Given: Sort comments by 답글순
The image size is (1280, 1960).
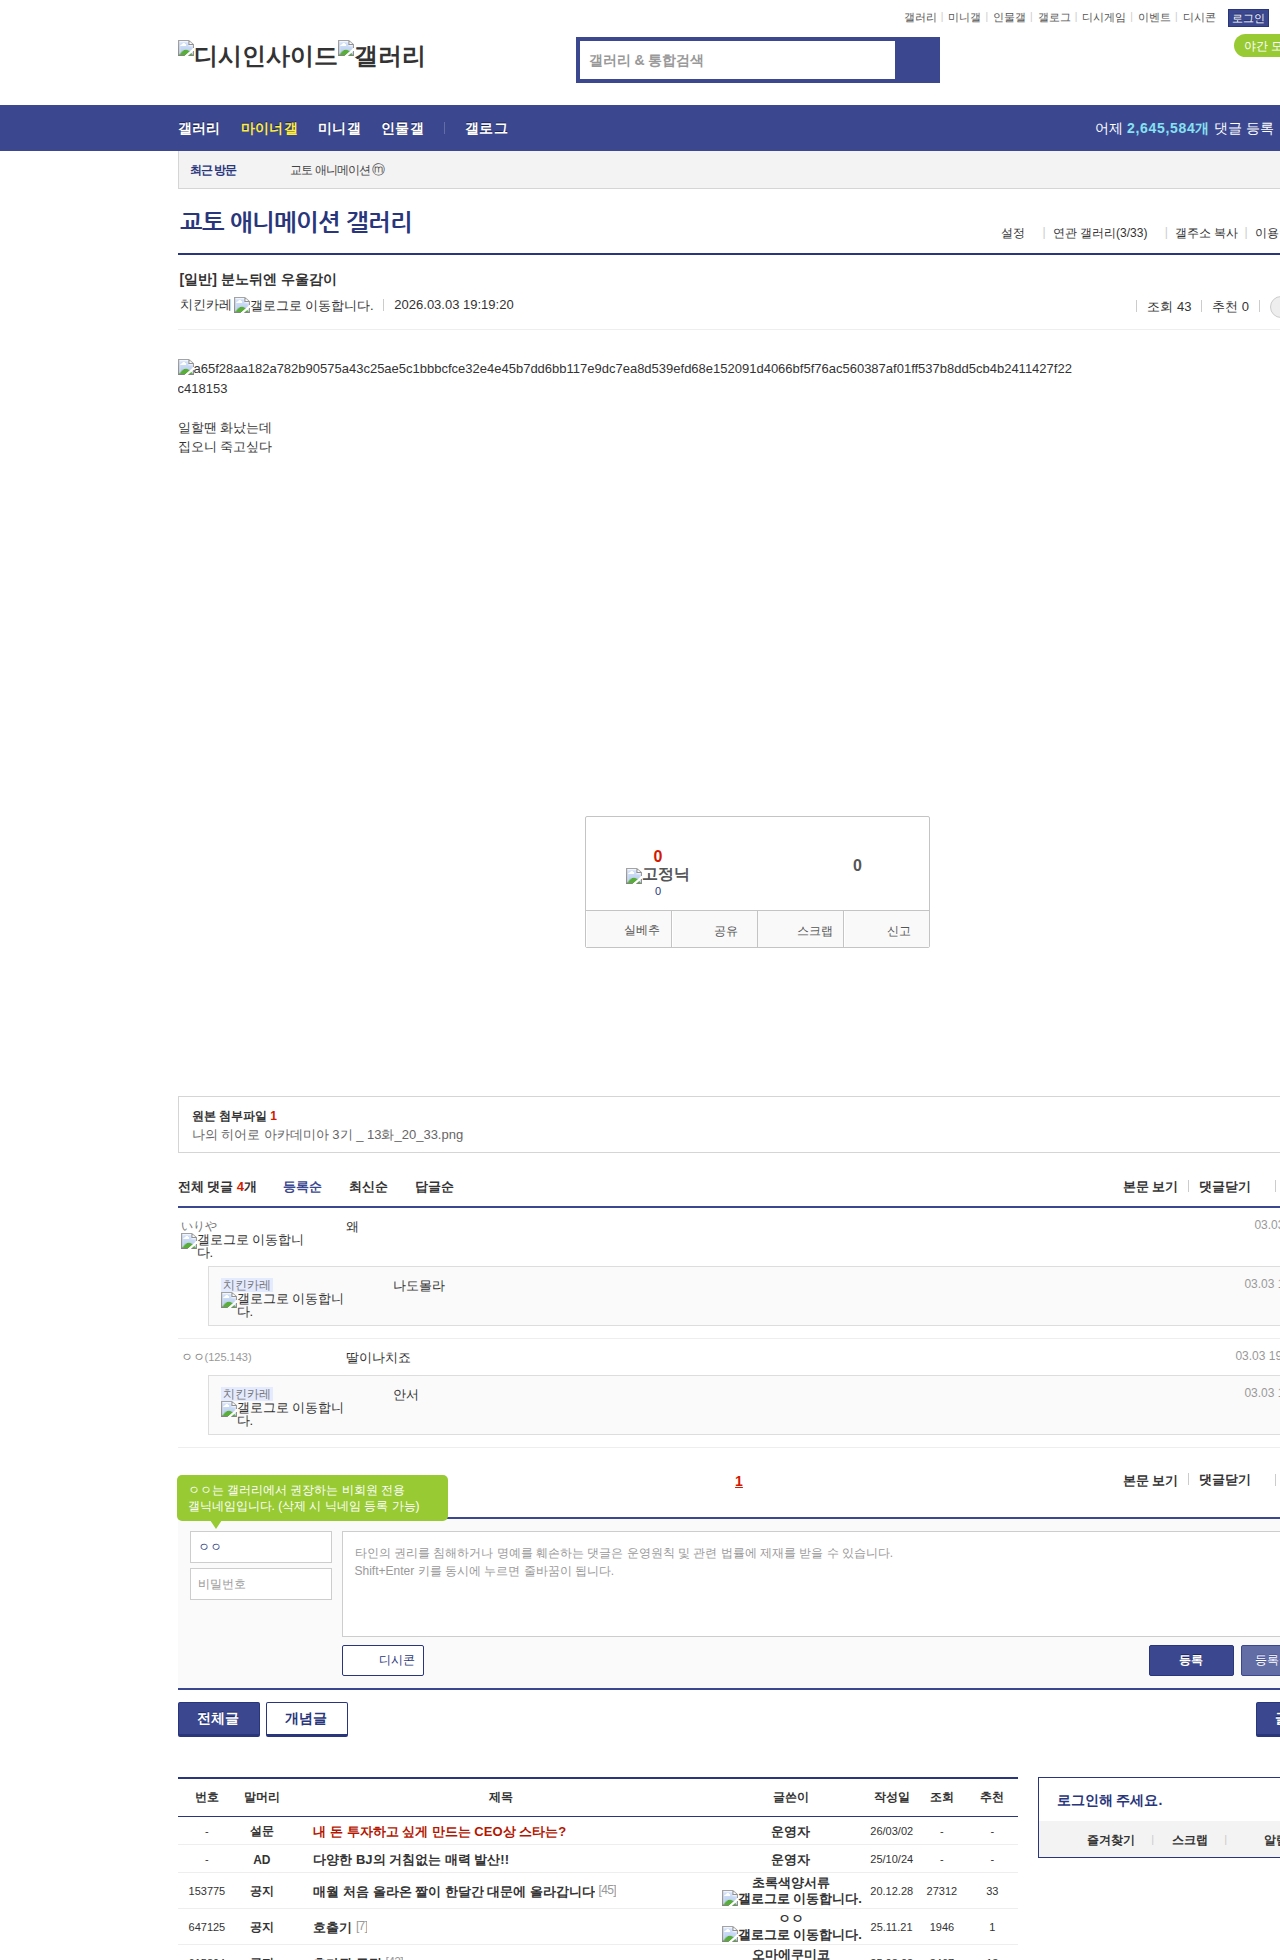Looking at the screenshot, I should pos(434,1187).
